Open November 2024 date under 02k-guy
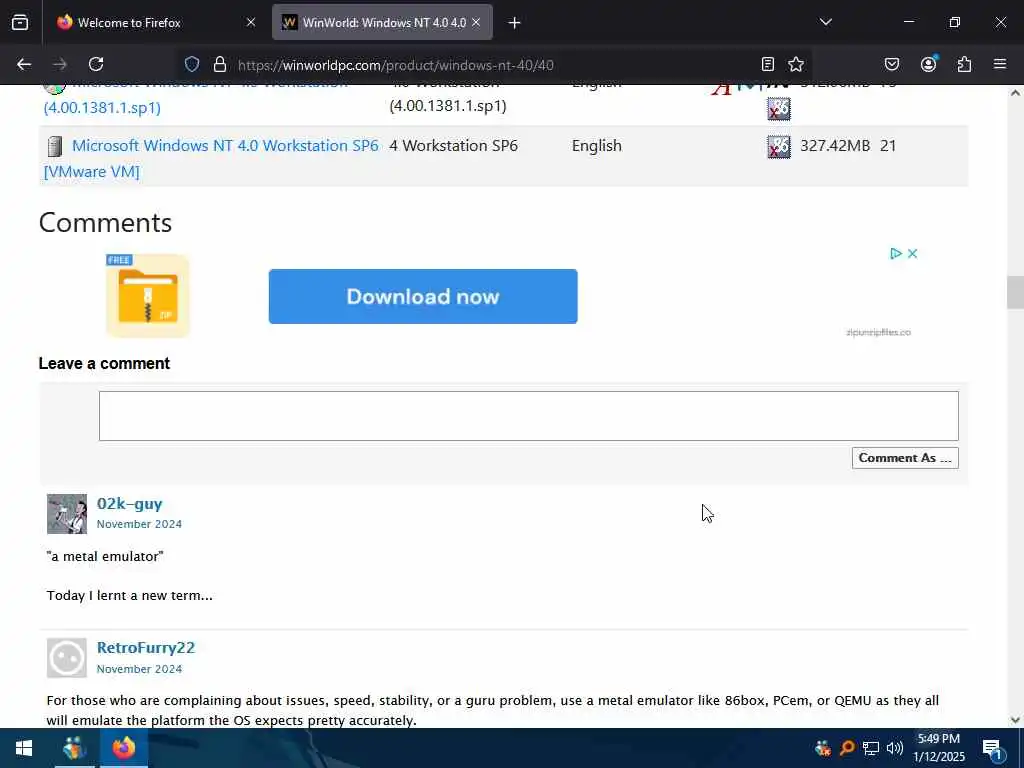Image resolution: width=1024 pixels, height=768 pixels. click(139, 524)
